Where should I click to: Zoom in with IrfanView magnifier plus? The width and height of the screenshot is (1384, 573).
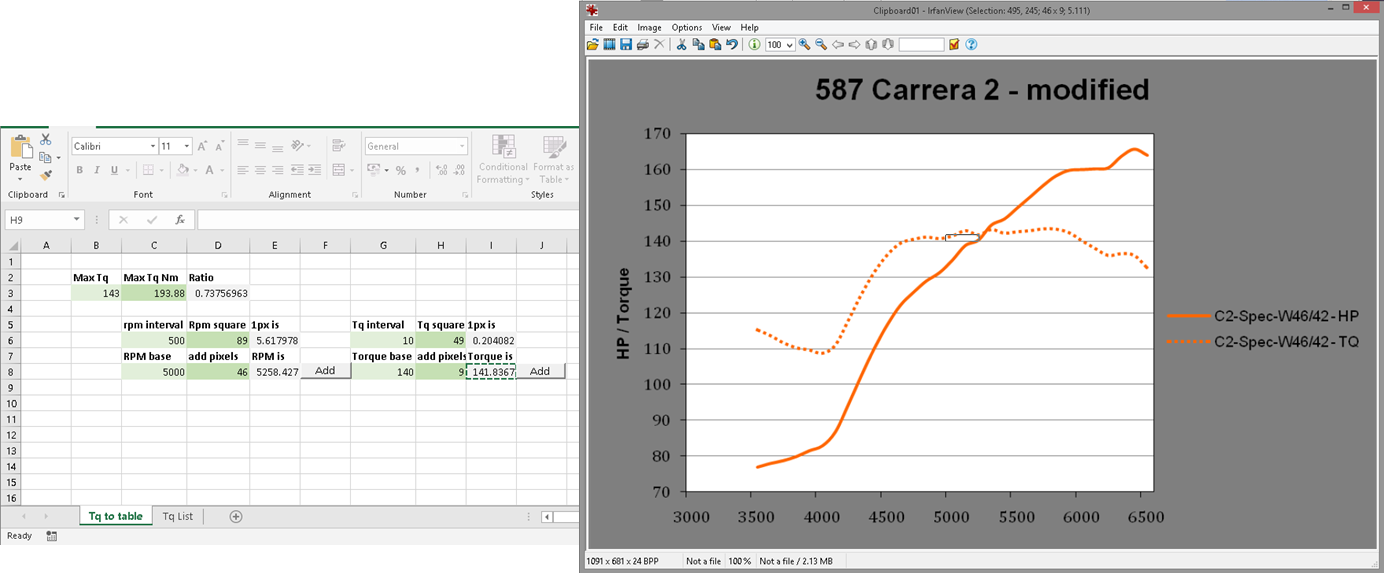click(x=804, y=44)
